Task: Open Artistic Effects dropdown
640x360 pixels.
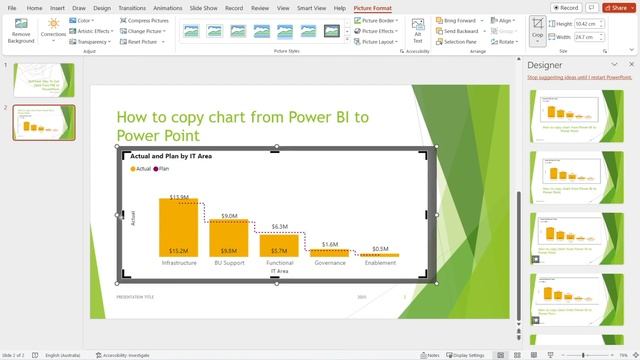Action: (91, 31)
